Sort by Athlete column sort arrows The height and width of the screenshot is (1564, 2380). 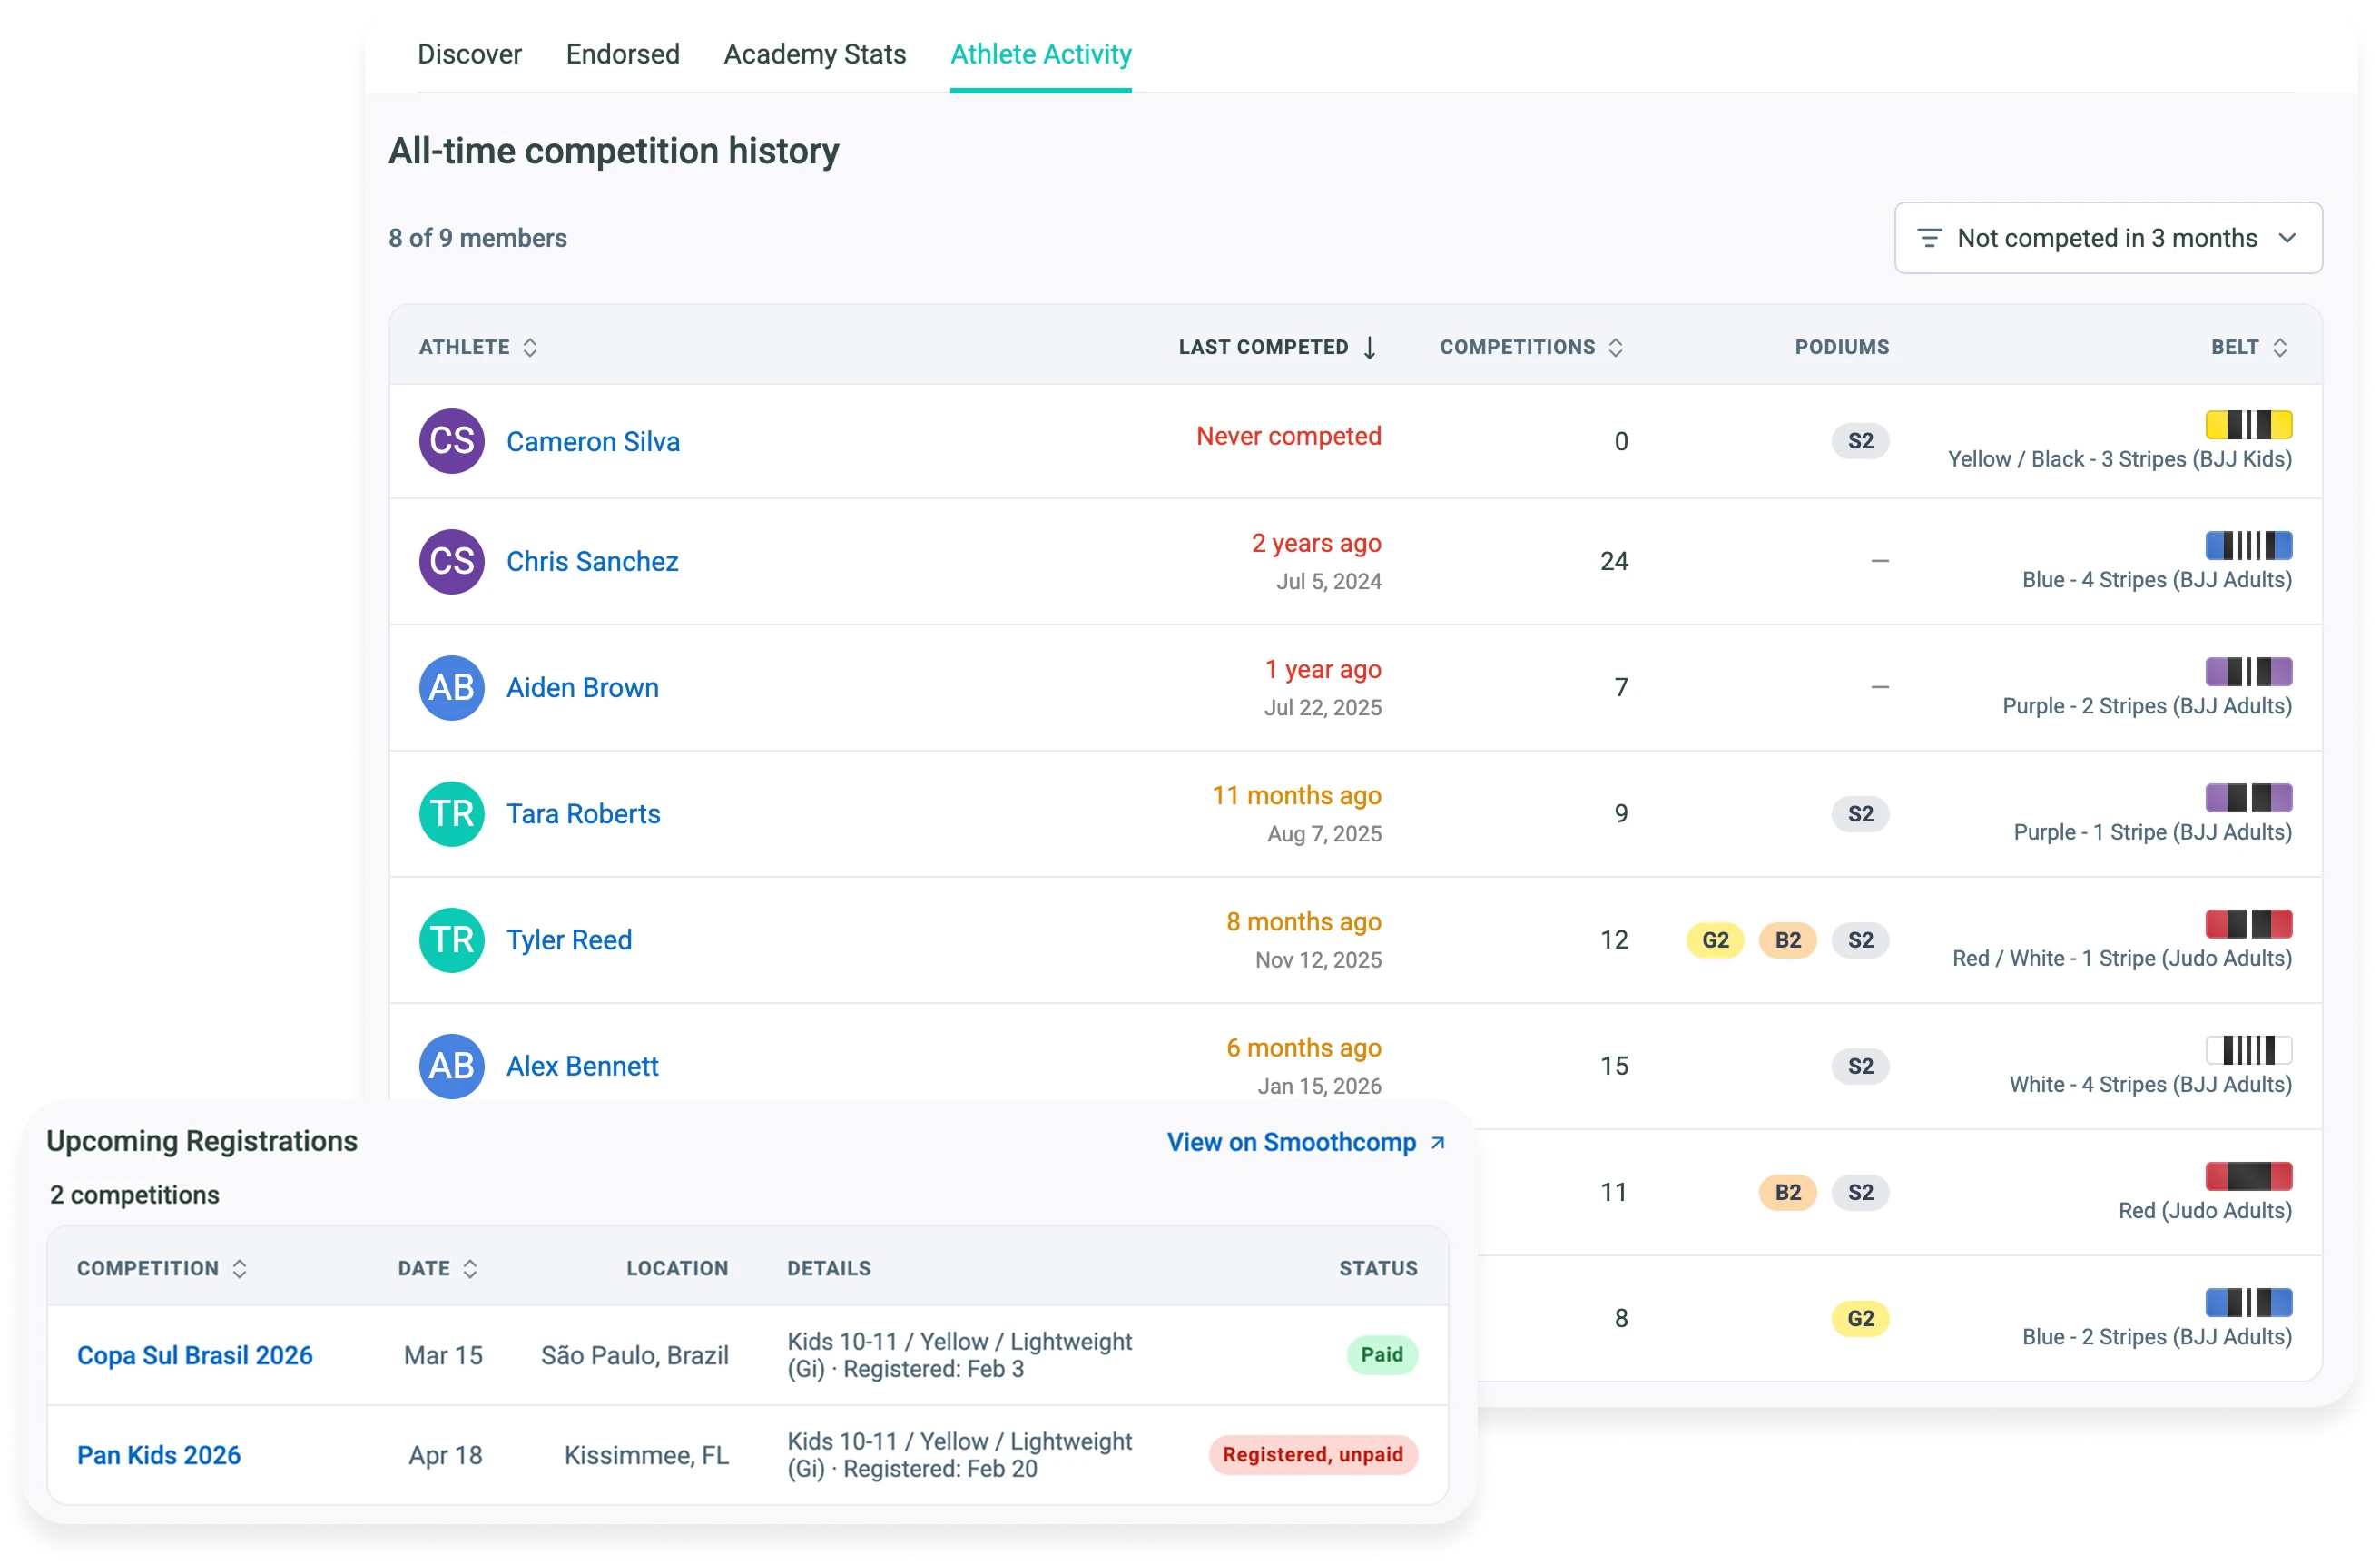tap(530, 347)
